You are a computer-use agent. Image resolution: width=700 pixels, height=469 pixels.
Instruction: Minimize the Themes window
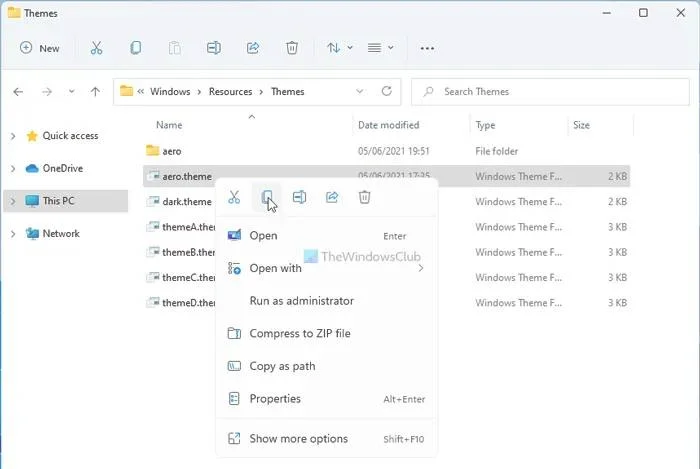point(606,13)
